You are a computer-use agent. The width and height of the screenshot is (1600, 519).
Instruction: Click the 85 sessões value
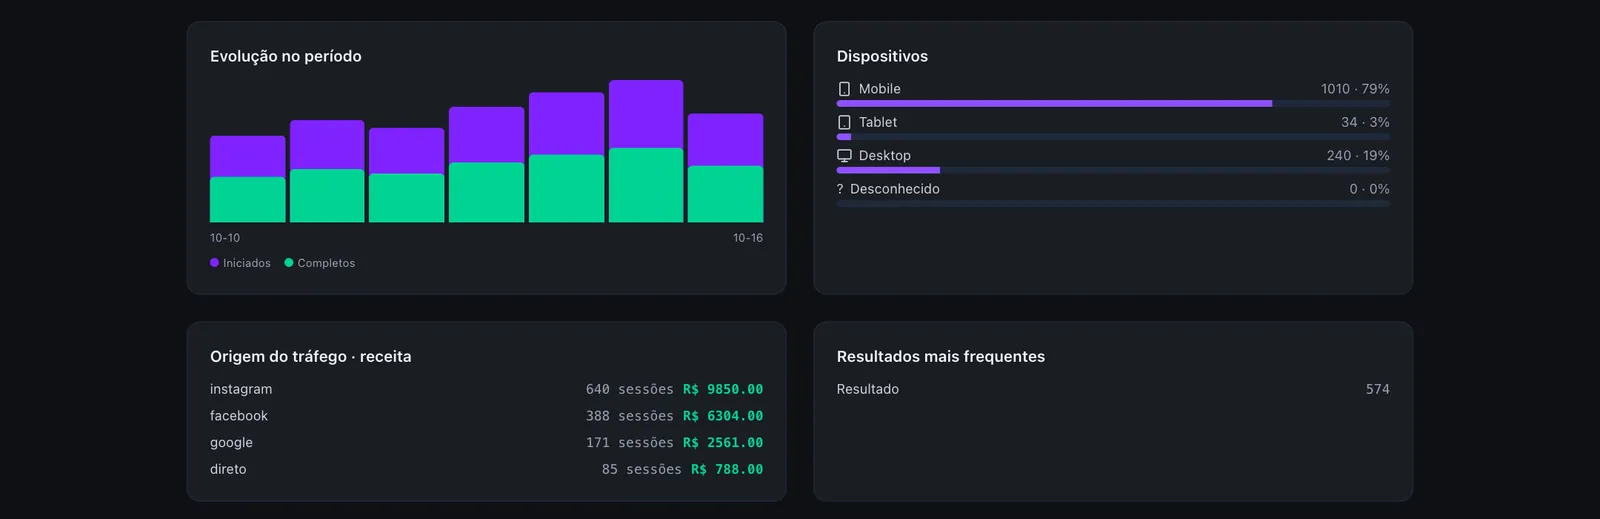pyautogui.click(x=642, y=469)
